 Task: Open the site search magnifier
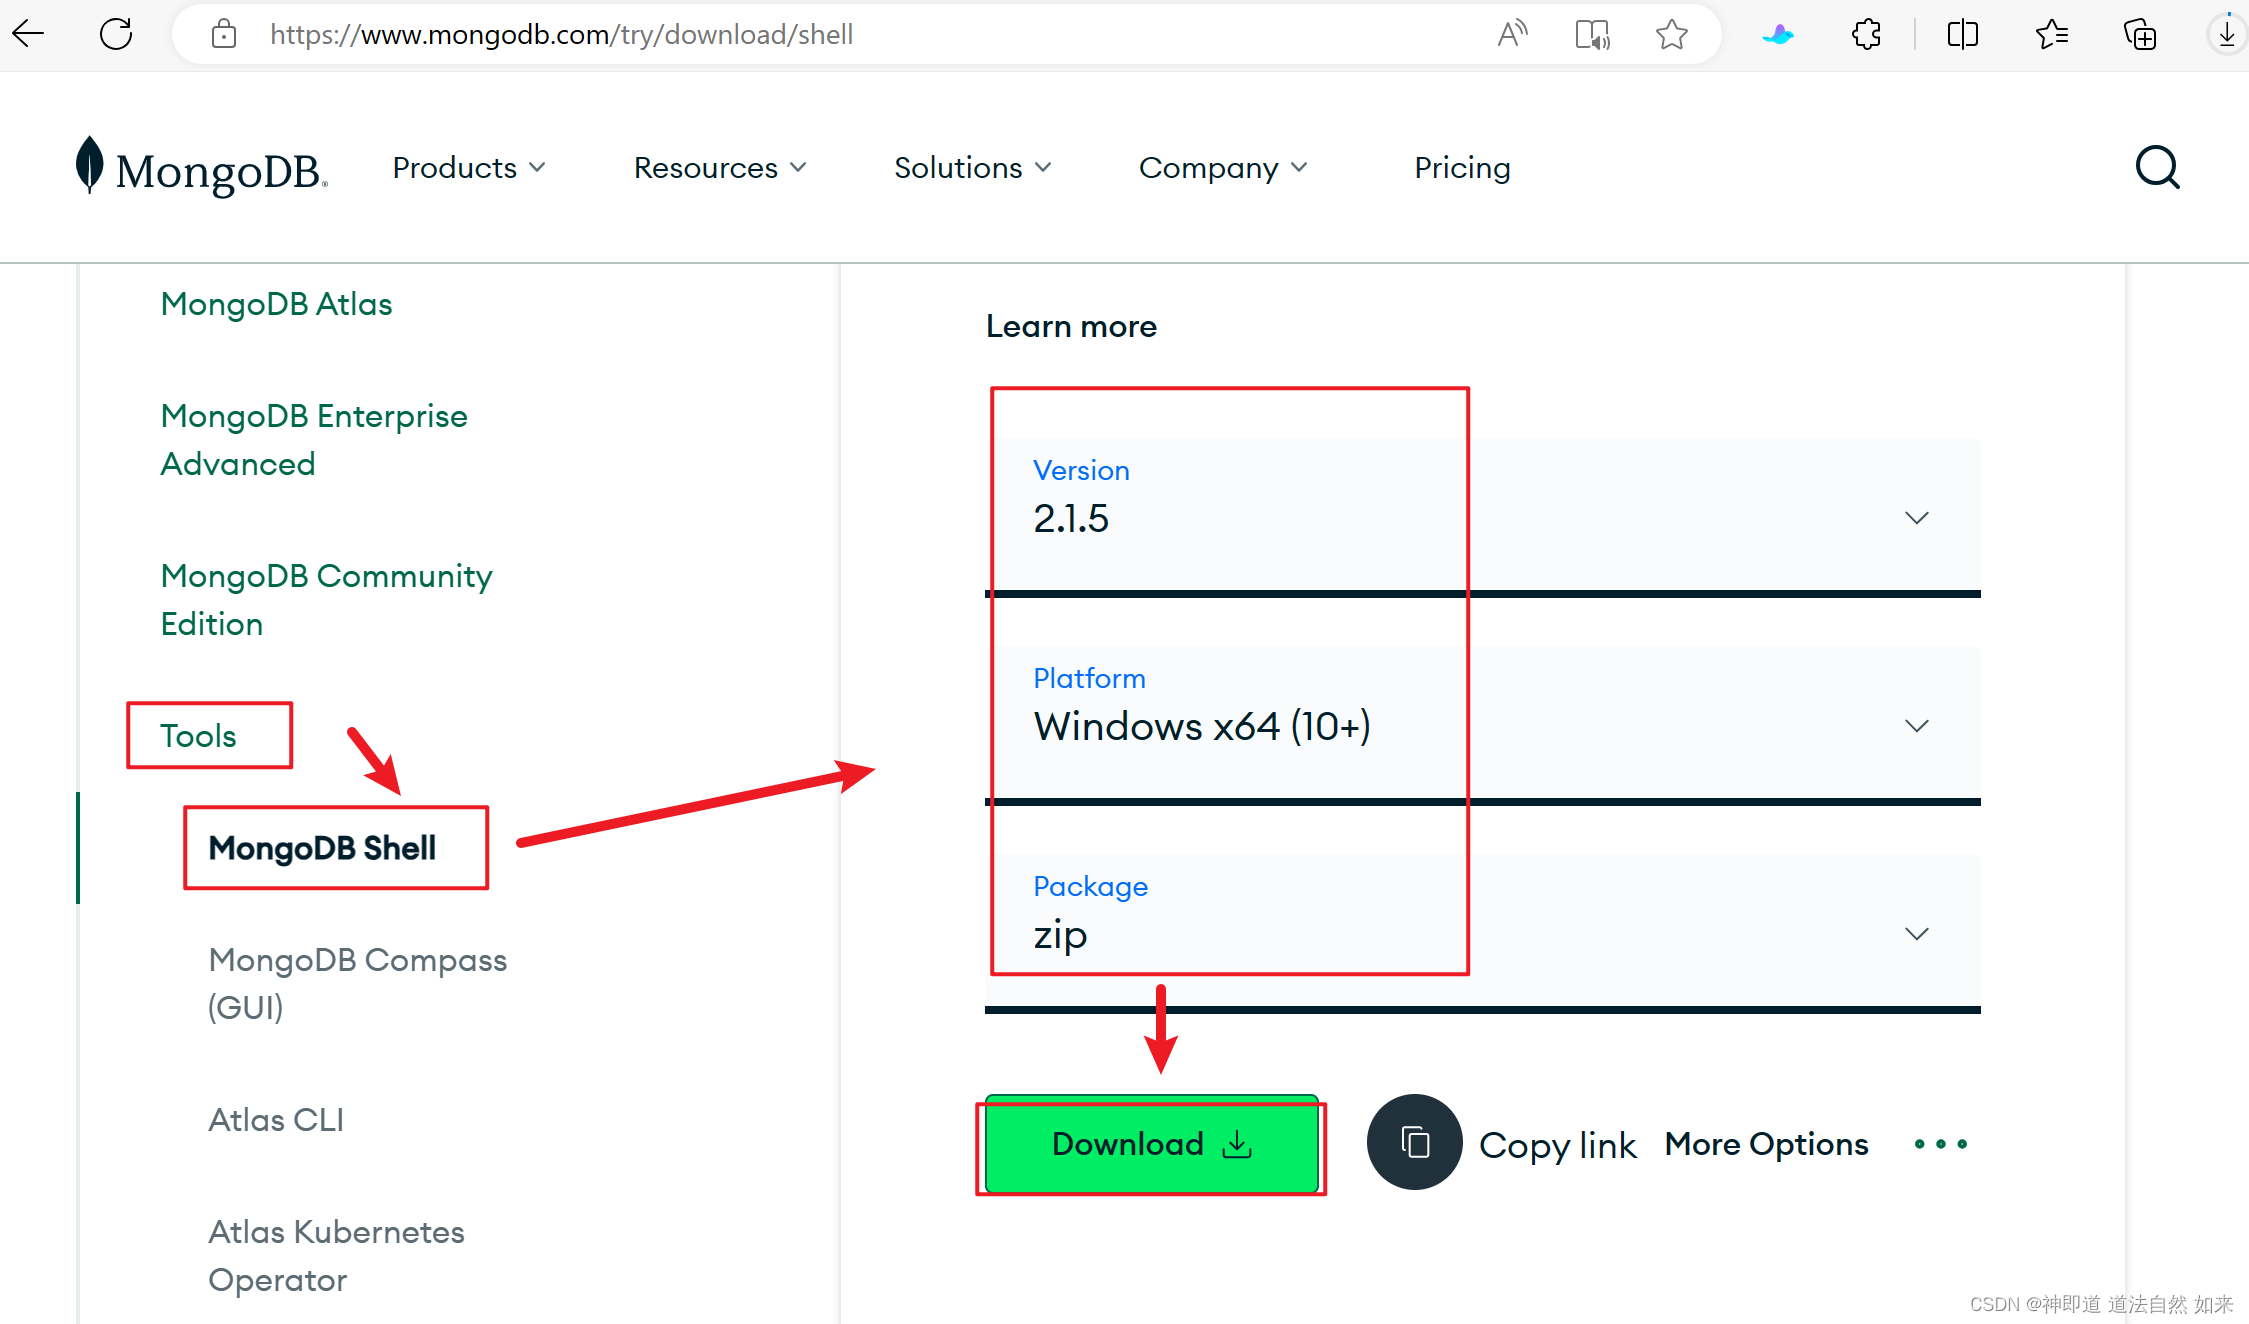(2156, 167)
